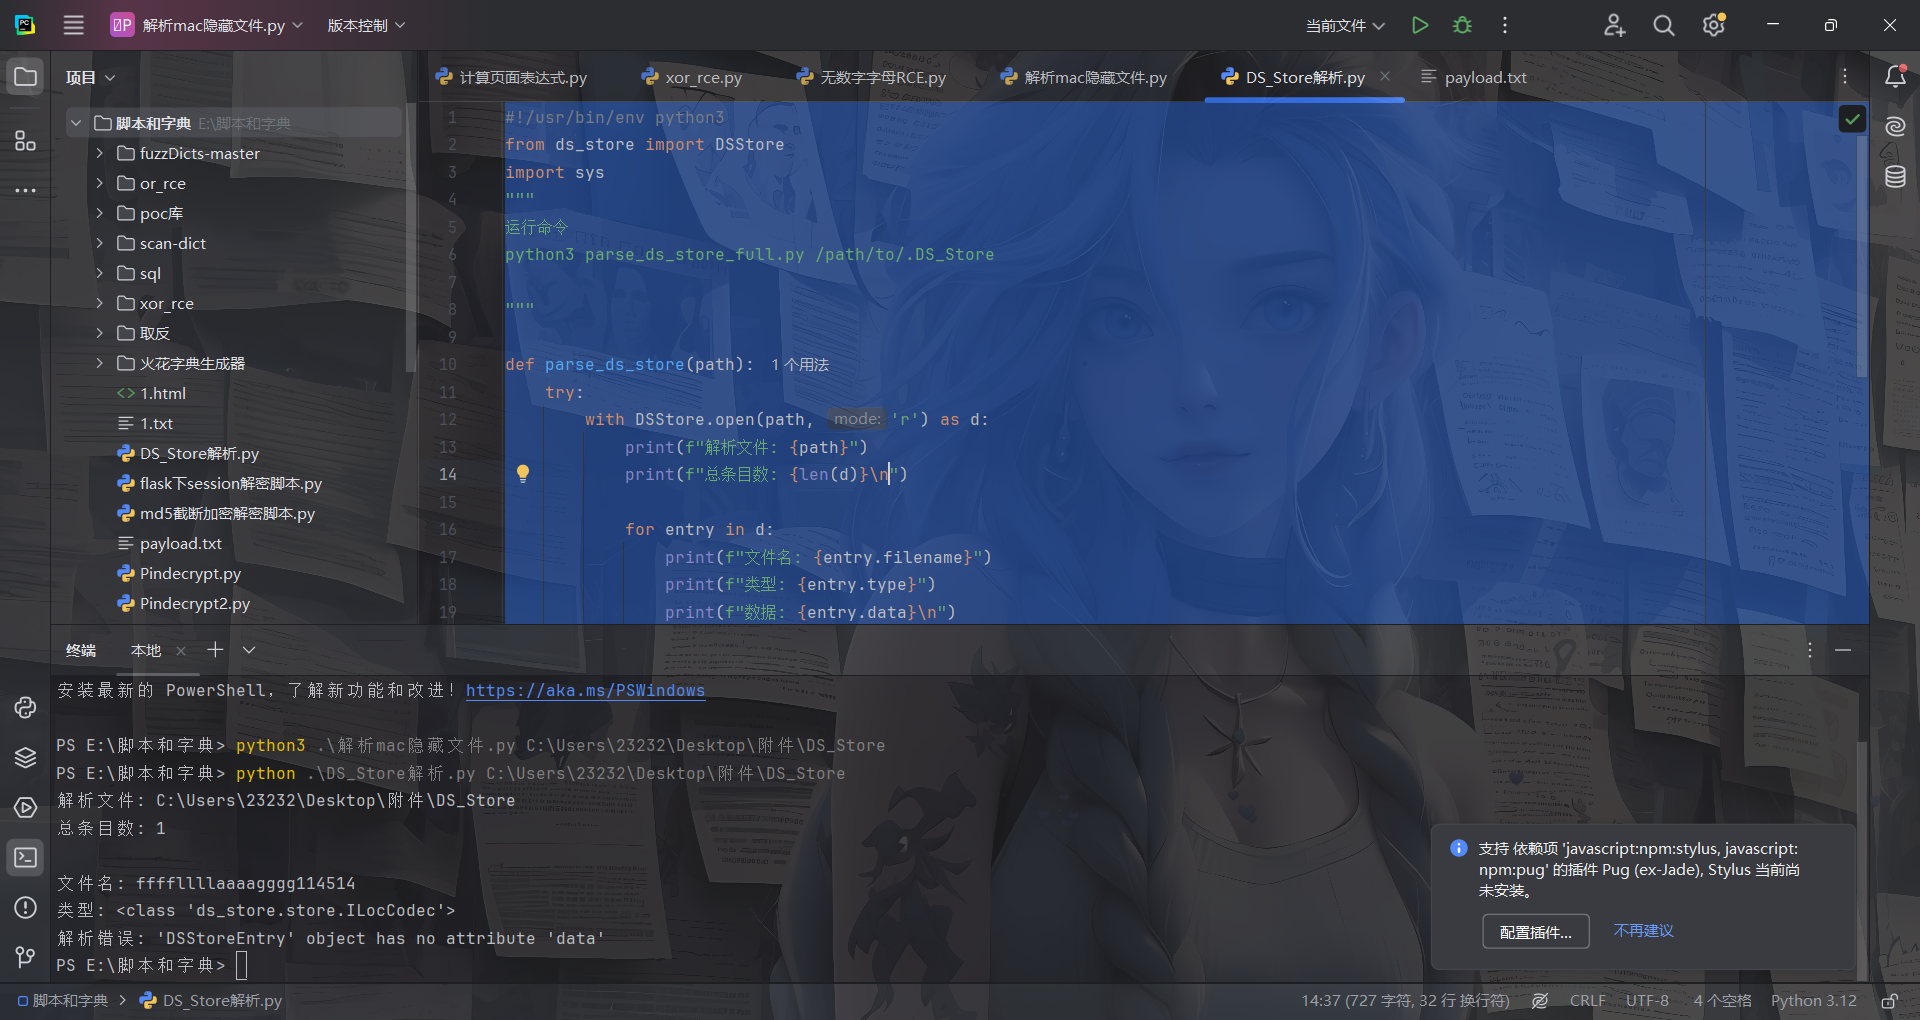Click the lightbulb quick-fix icon on line 14

[522, 474]
